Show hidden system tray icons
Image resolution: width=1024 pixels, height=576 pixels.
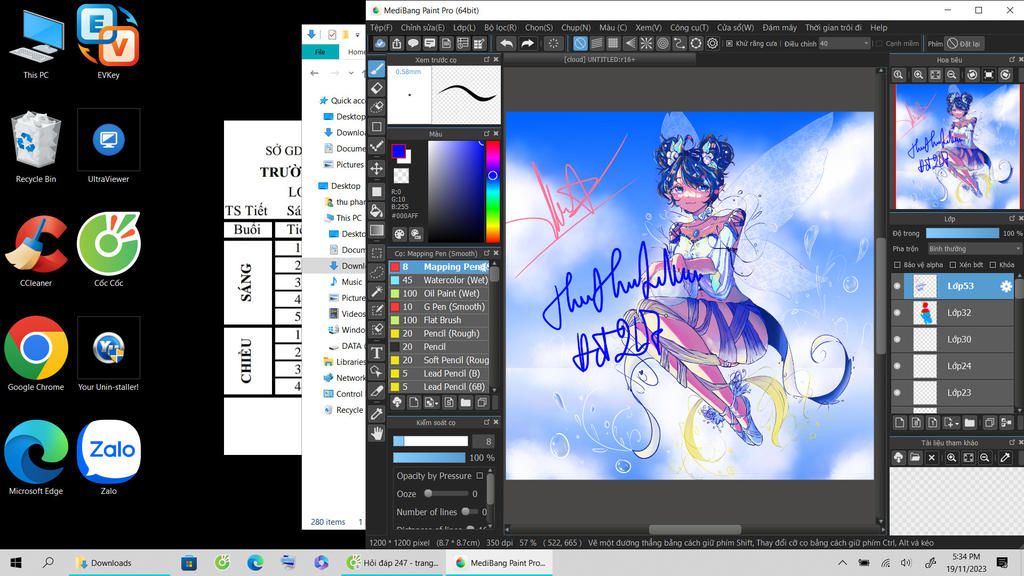842,562
